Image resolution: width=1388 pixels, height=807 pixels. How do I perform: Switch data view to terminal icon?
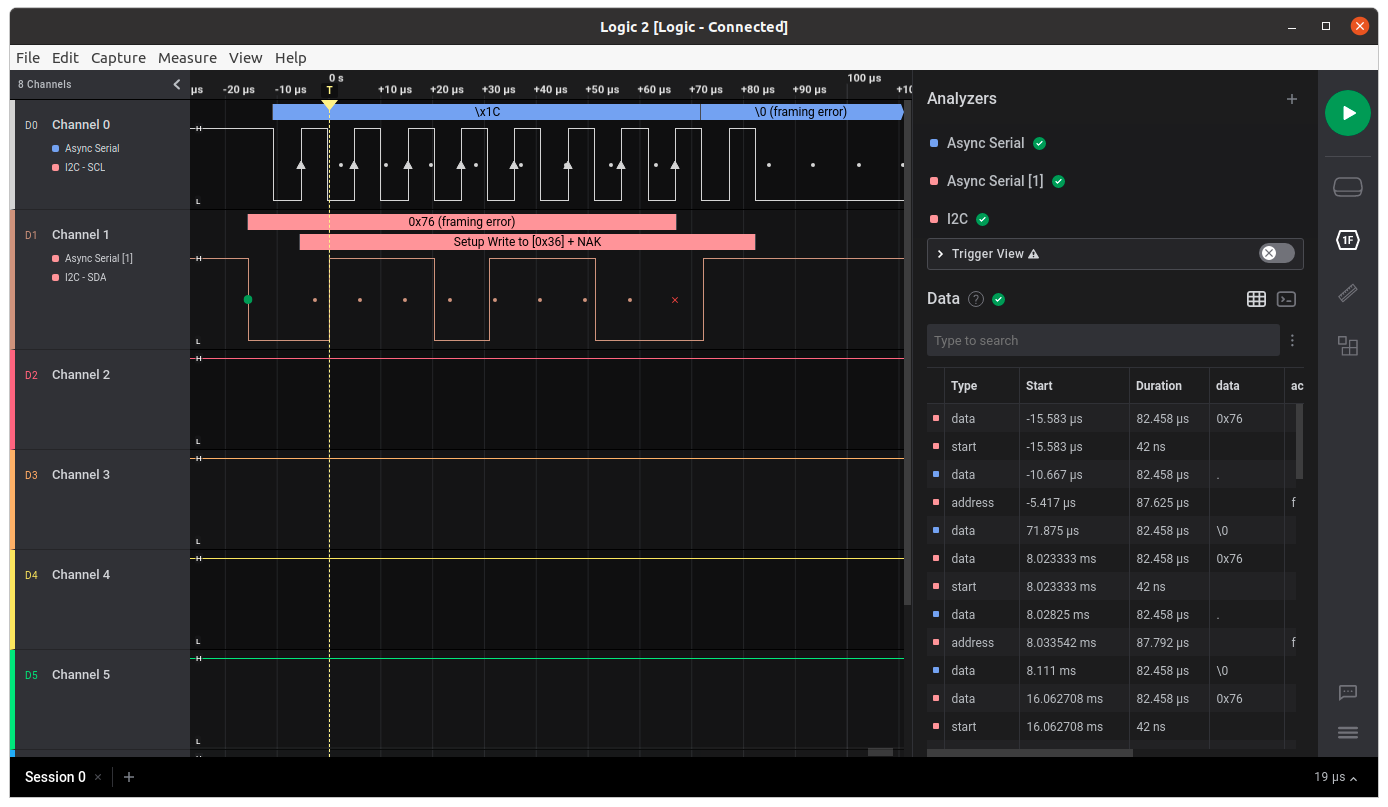click(x=1287, y=299)
